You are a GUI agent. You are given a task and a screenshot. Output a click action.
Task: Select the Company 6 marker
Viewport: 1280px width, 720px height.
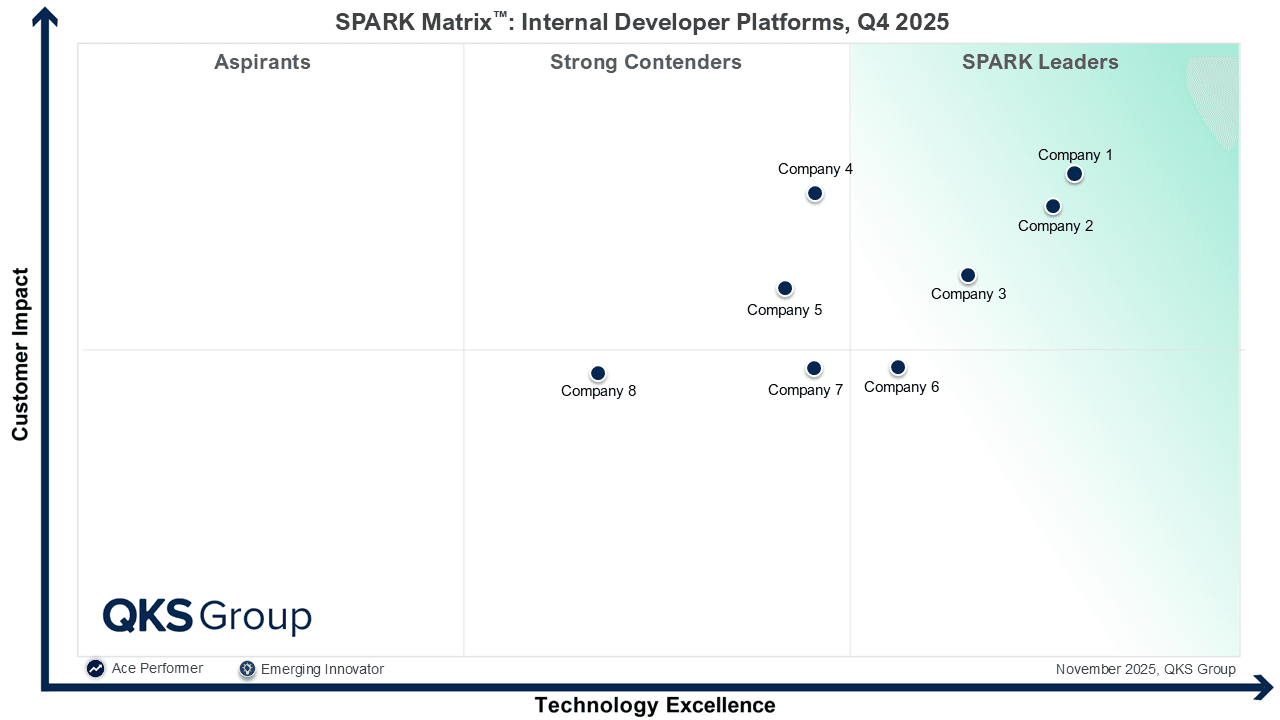point(898,367)
